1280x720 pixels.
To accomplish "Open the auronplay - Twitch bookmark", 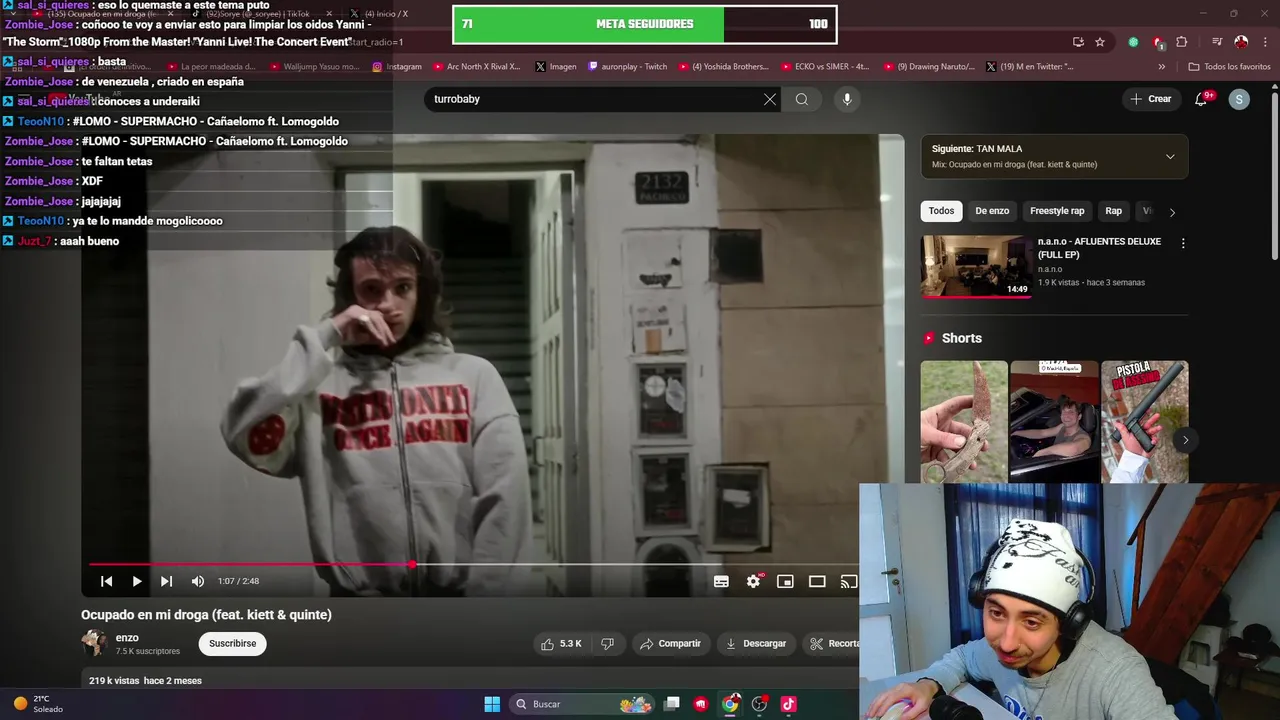I will (x=627, y=67).
